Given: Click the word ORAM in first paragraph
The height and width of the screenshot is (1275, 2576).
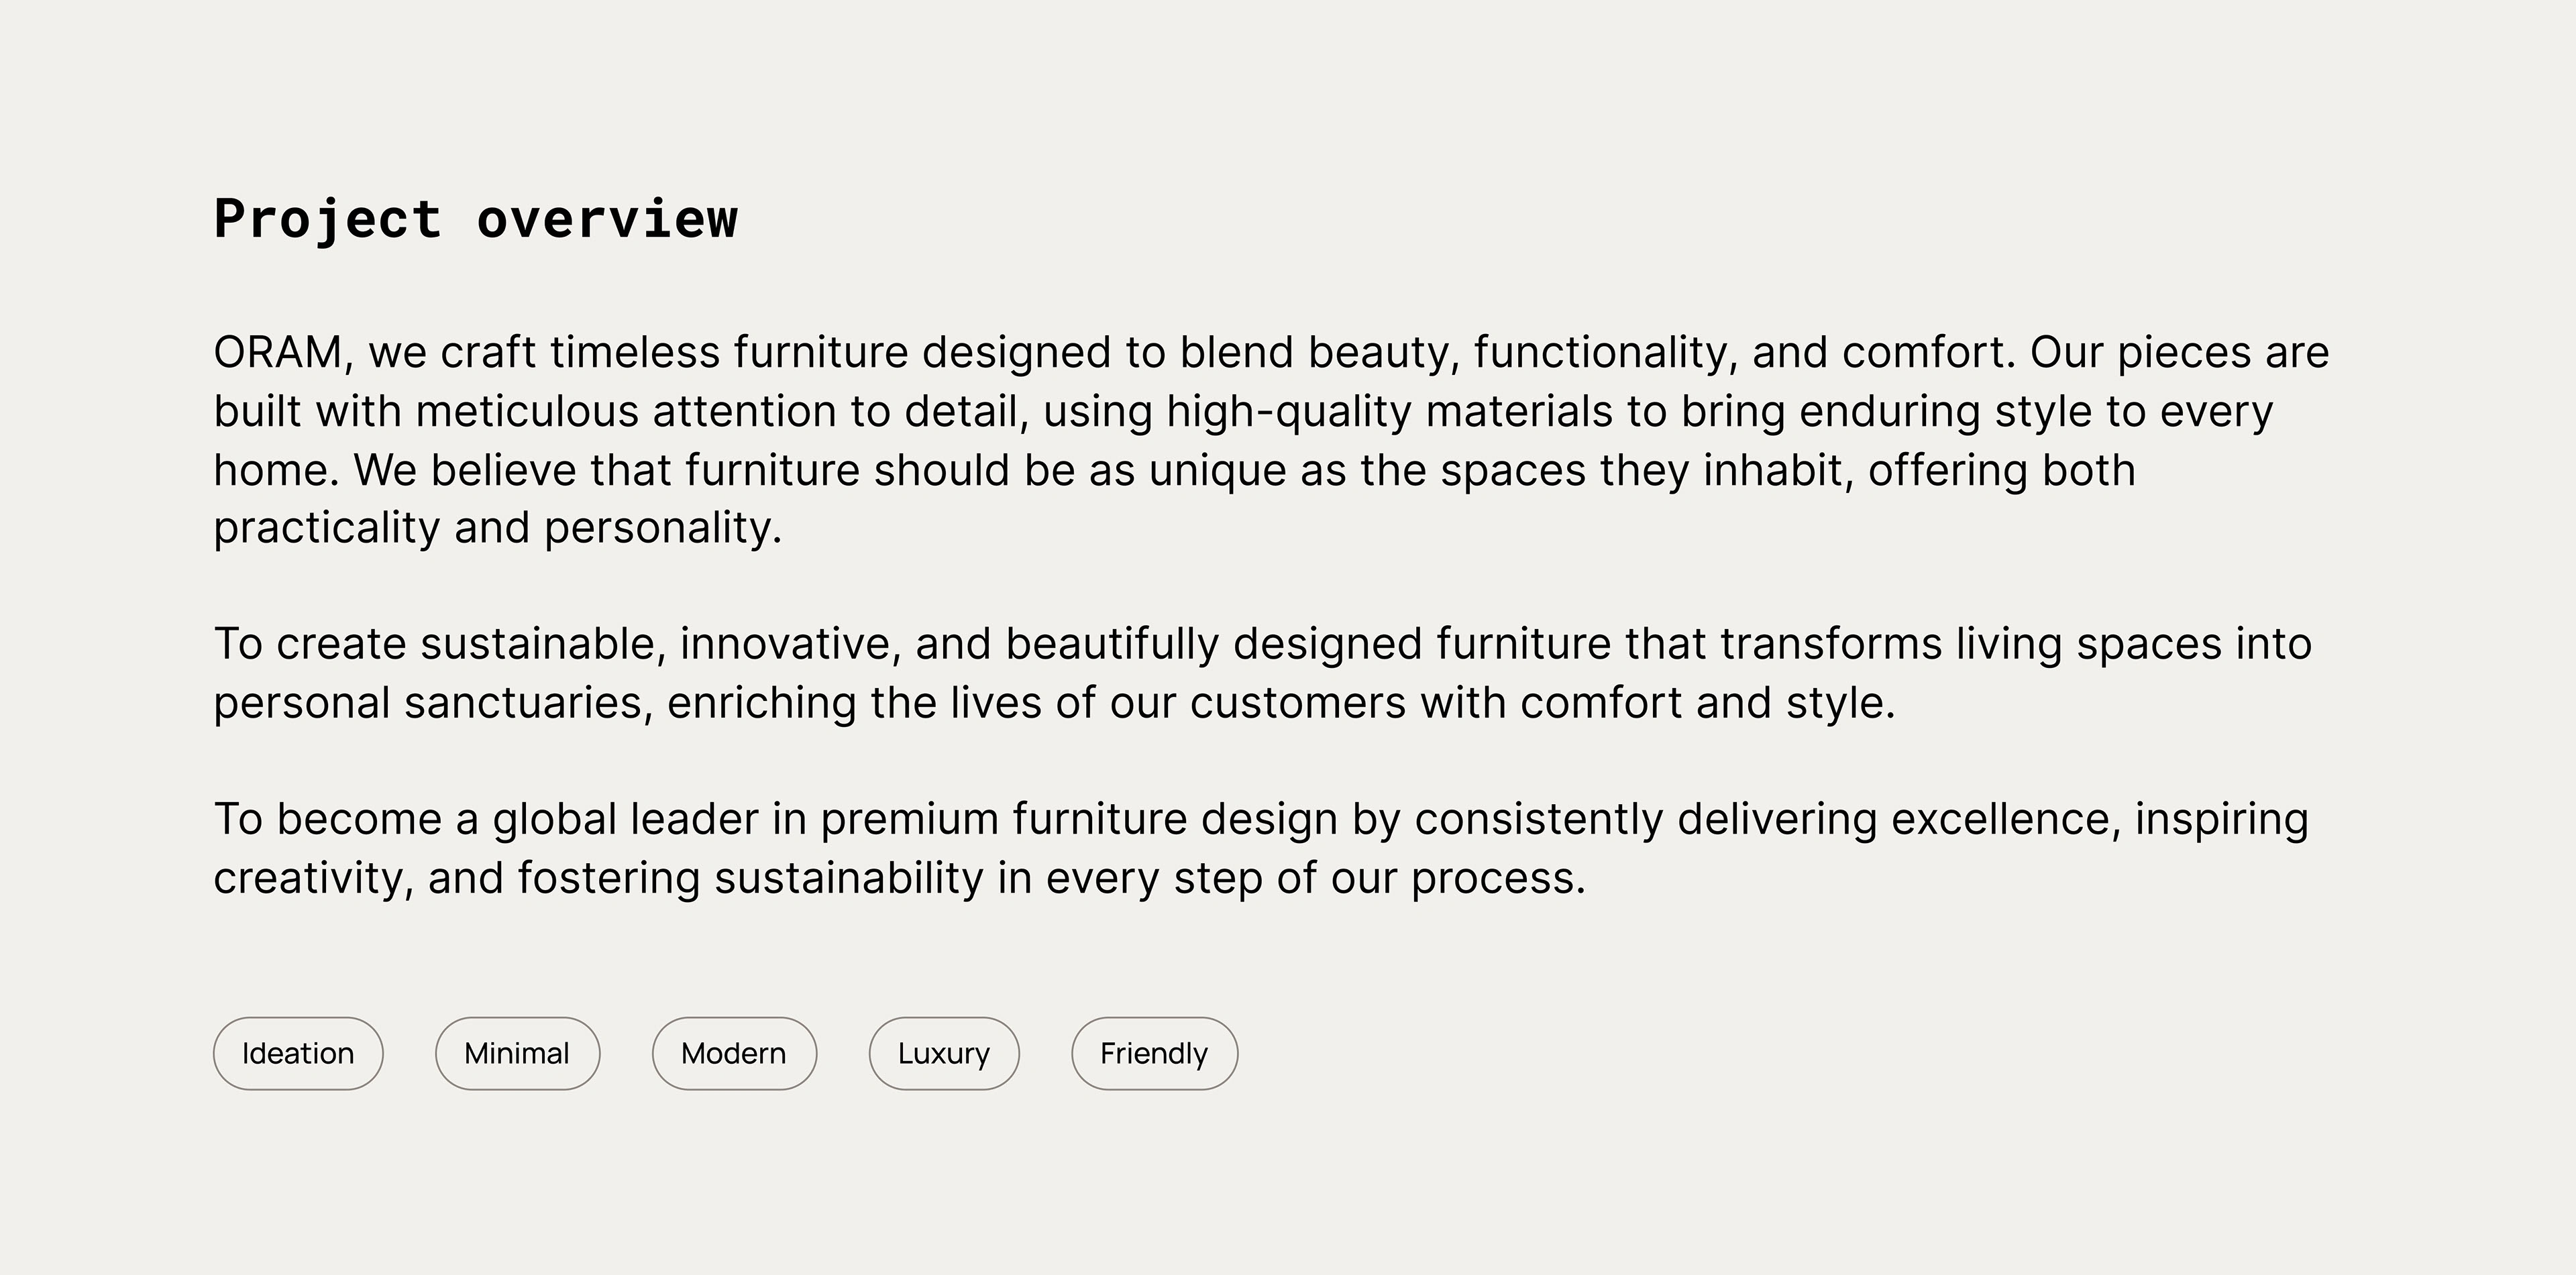Looking at the screenshot, I should point(278,353).
